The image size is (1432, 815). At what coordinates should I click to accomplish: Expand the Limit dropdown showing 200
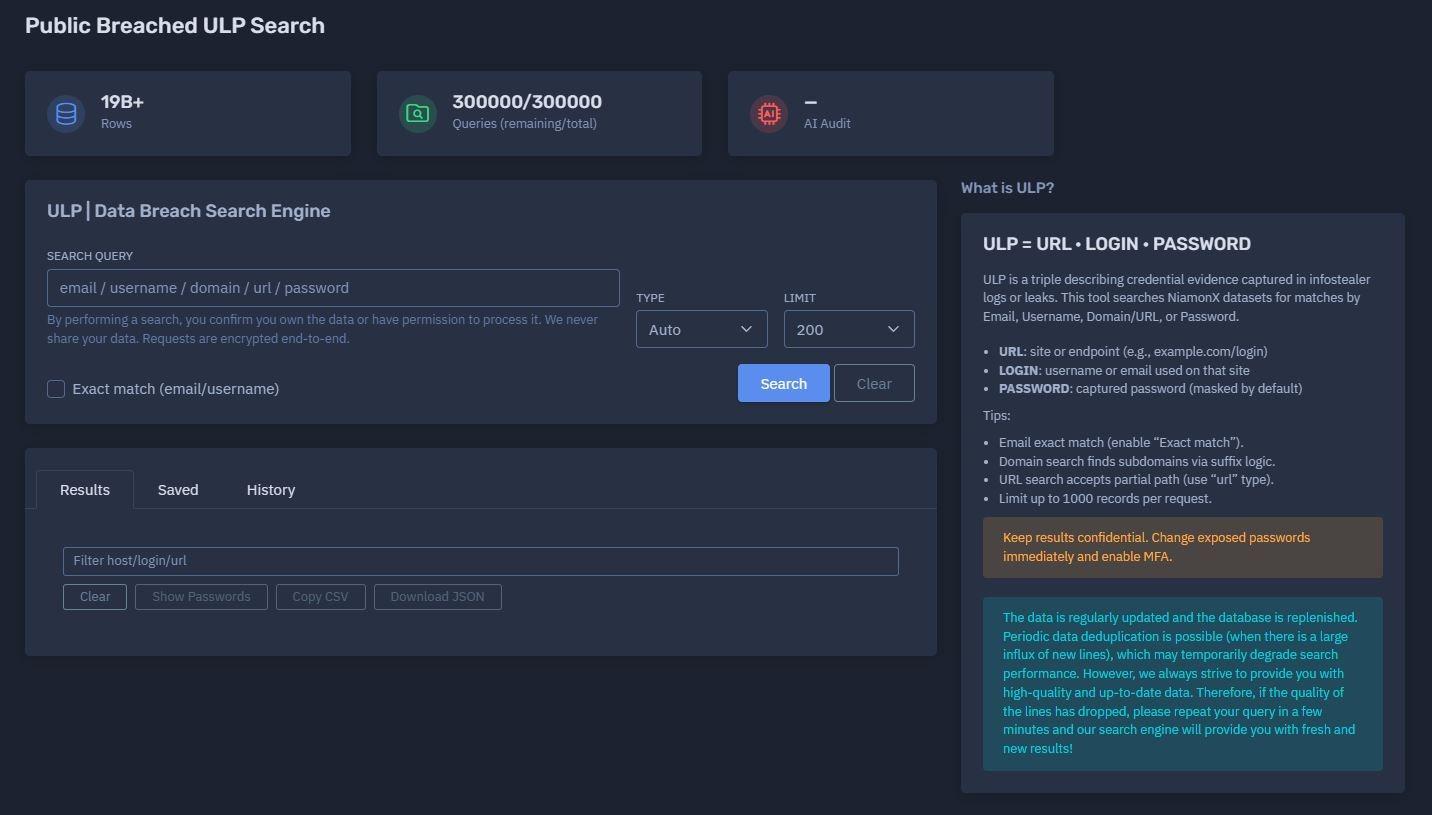click(x=848, y=329)
